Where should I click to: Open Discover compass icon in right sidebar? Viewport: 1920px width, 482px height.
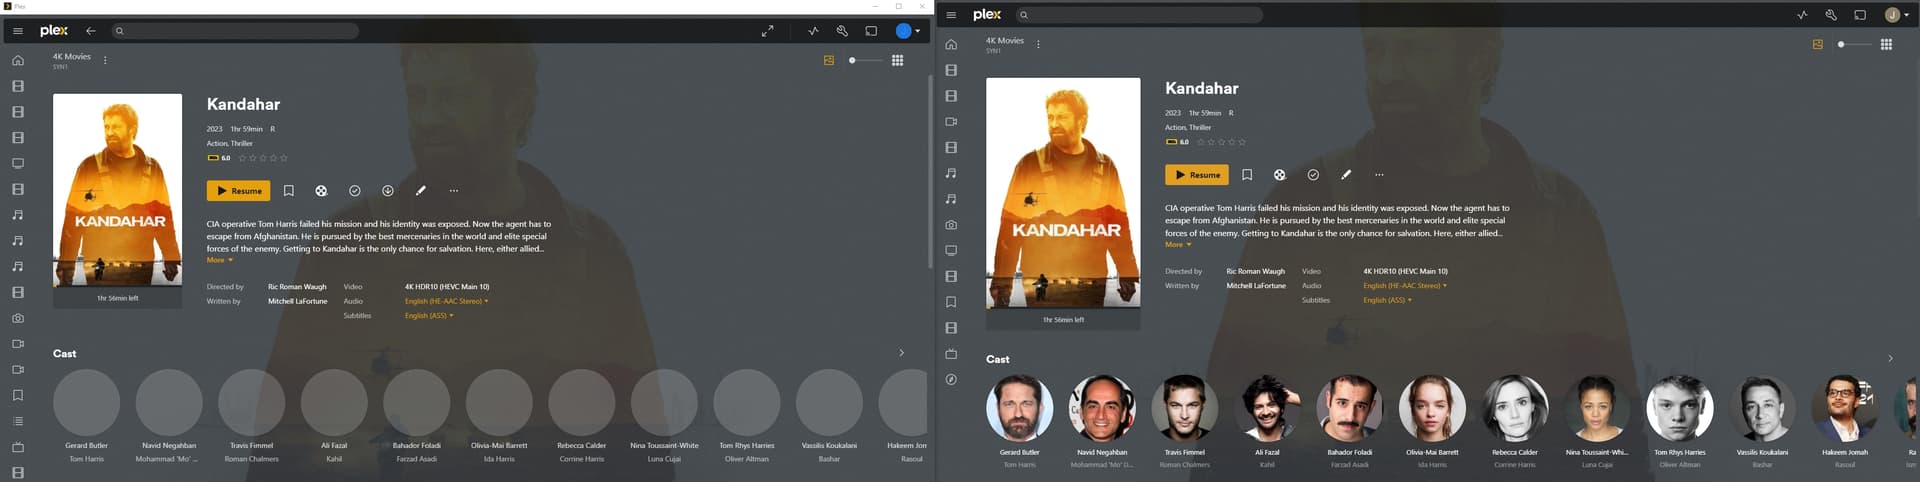pyautogui.click(x=951, y=379)
